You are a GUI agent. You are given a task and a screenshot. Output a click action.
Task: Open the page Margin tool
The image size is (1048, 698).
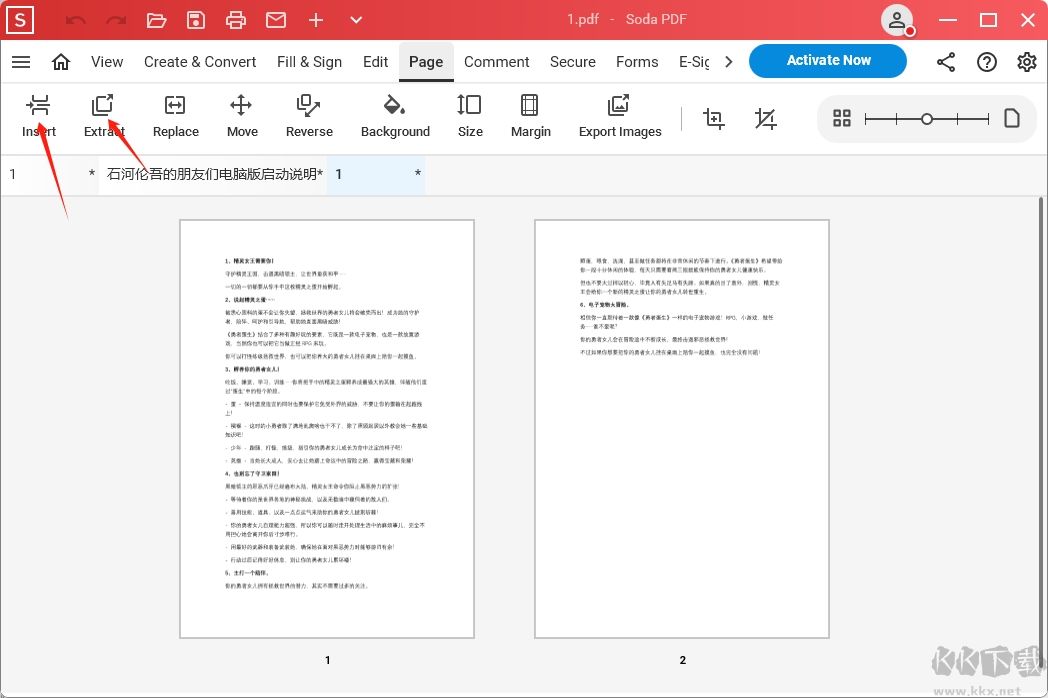(530, 117)
